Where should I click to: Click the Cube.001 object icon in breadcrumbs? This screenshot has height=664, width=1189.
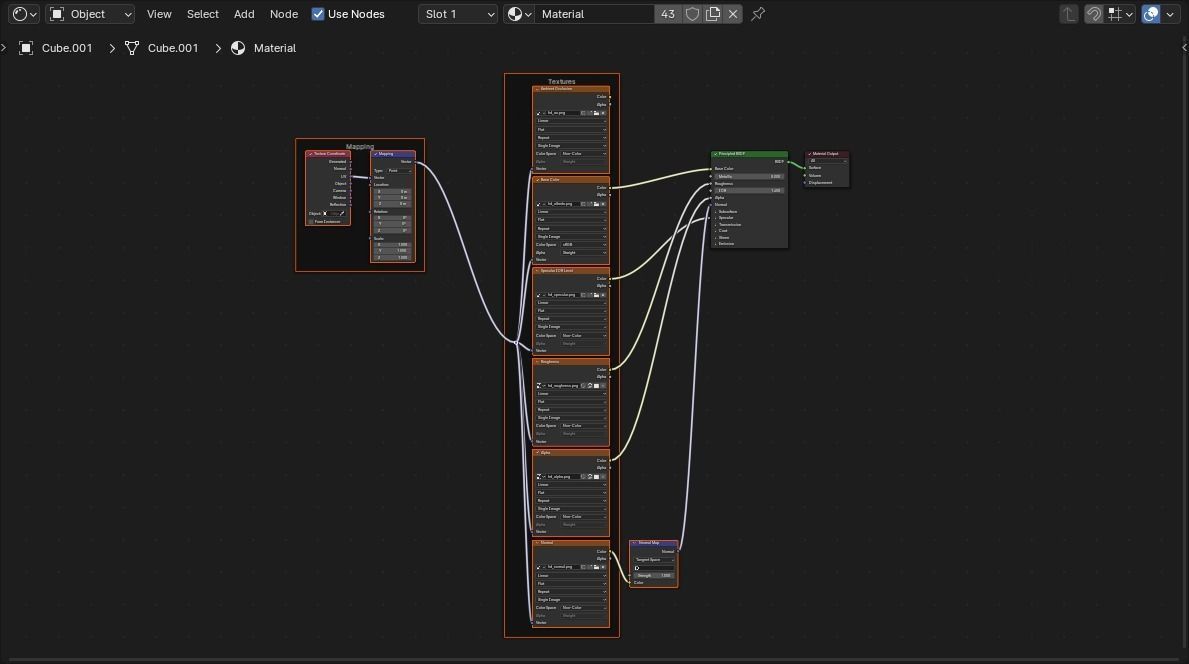26,48
